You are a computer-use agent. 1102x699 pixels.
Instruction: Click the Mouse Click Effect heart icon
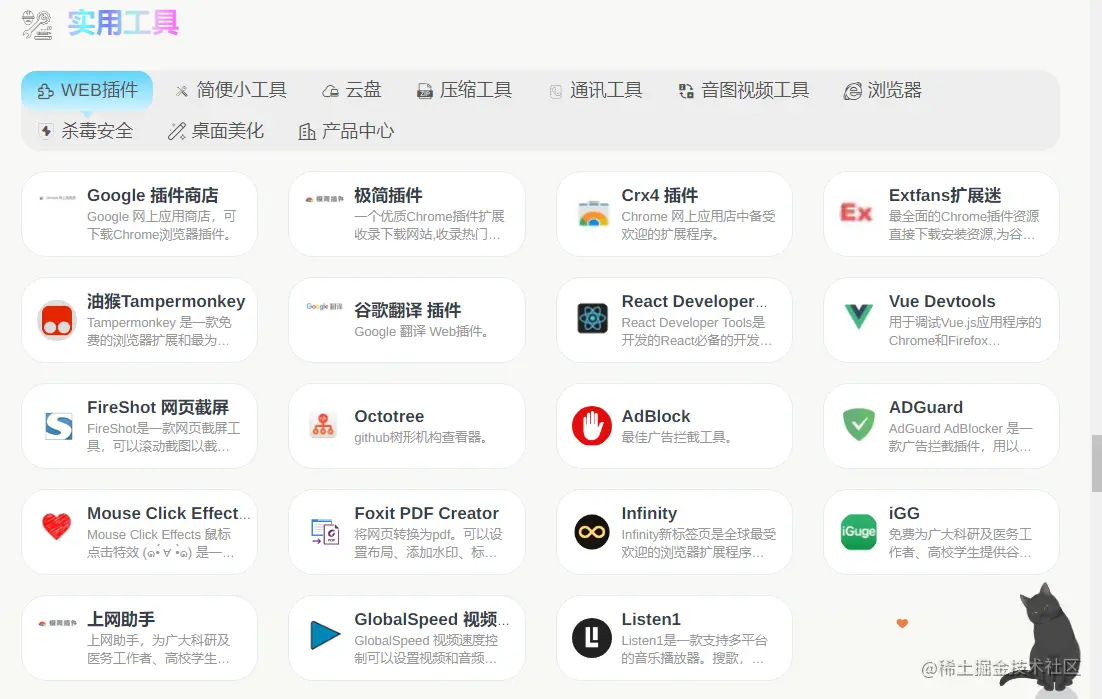(x=56, y=526)
